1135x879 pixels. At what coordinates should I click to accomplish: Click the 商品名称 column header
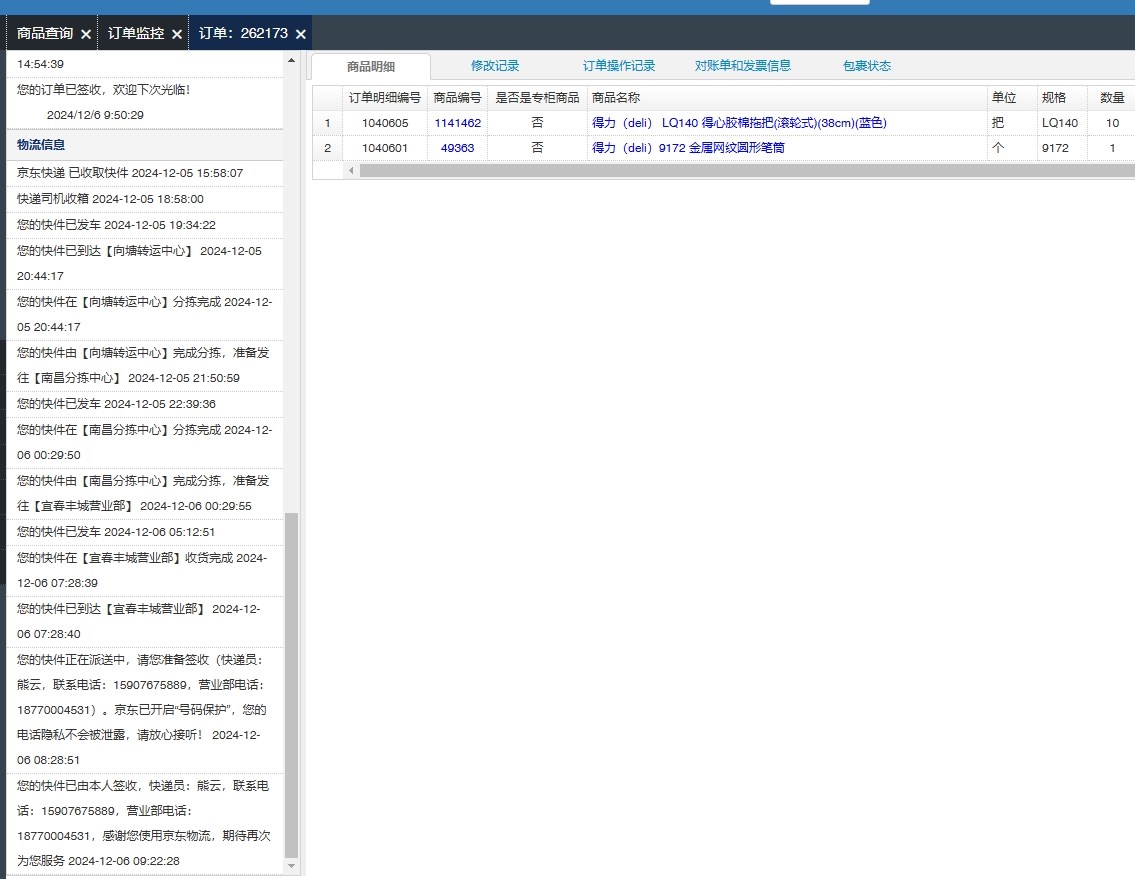(x=787, y=98)
